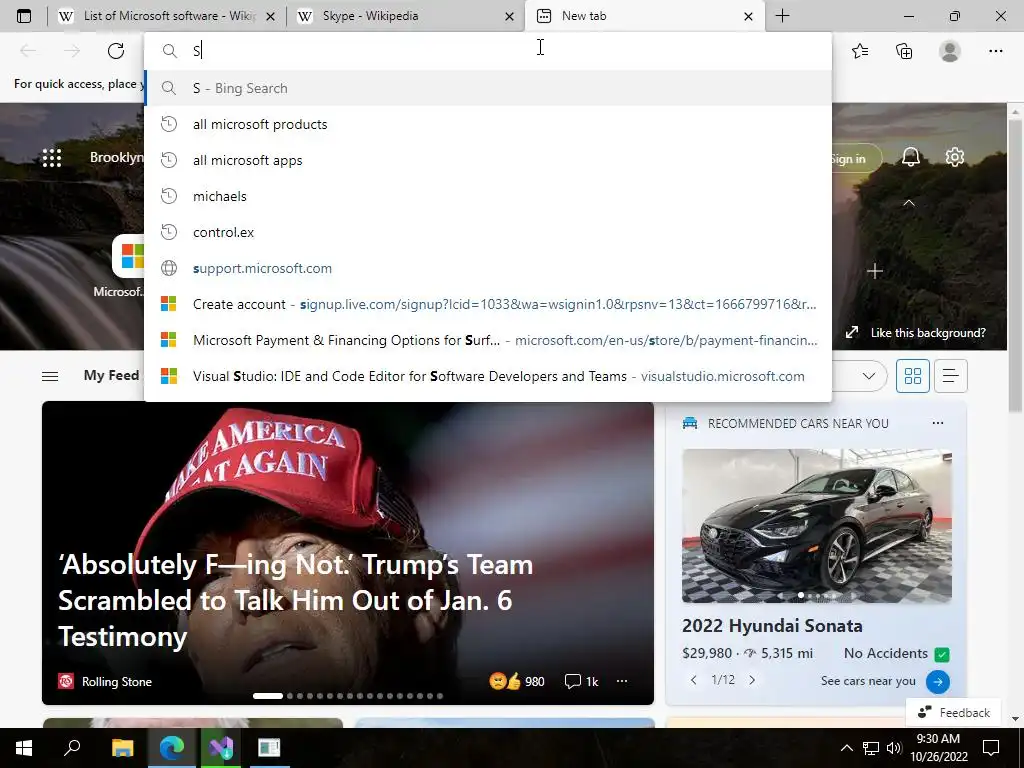Switch to Skype - Wikipedia tab
The height and width of the screenshot is (768, 1024).
click(406, 16)
